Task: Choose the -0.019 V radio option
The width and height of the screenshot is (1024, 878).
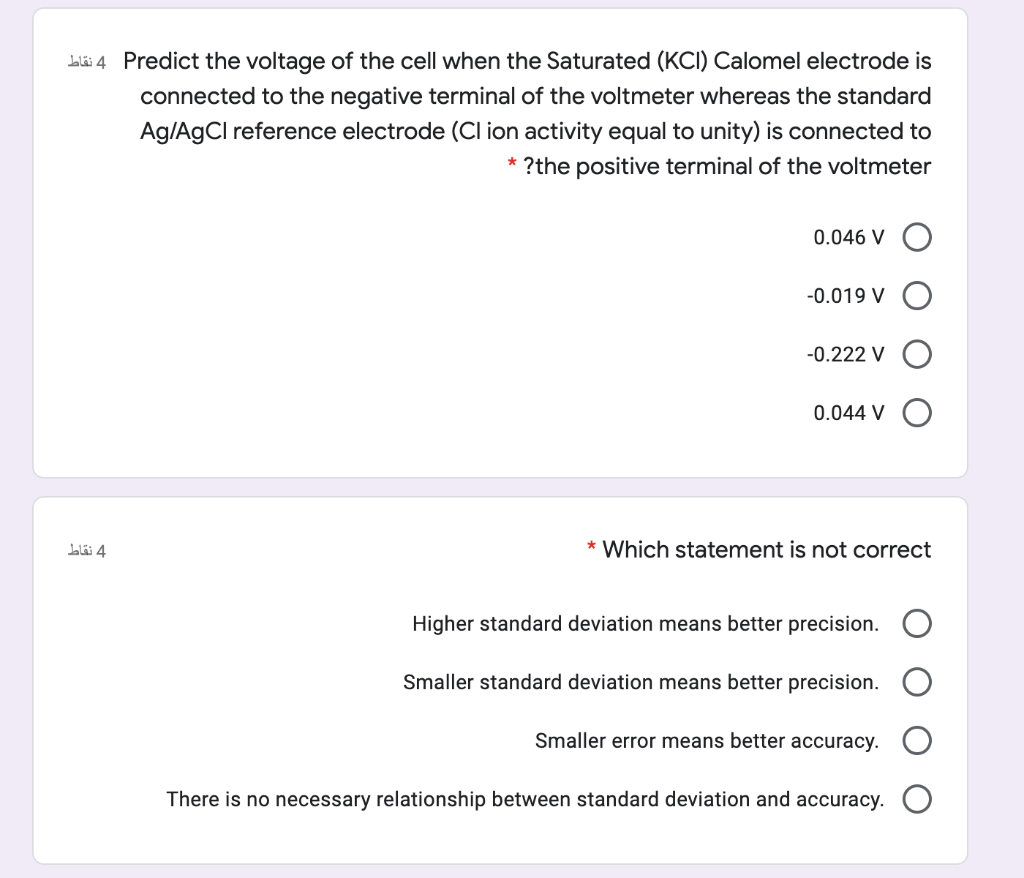Action: 917,296
